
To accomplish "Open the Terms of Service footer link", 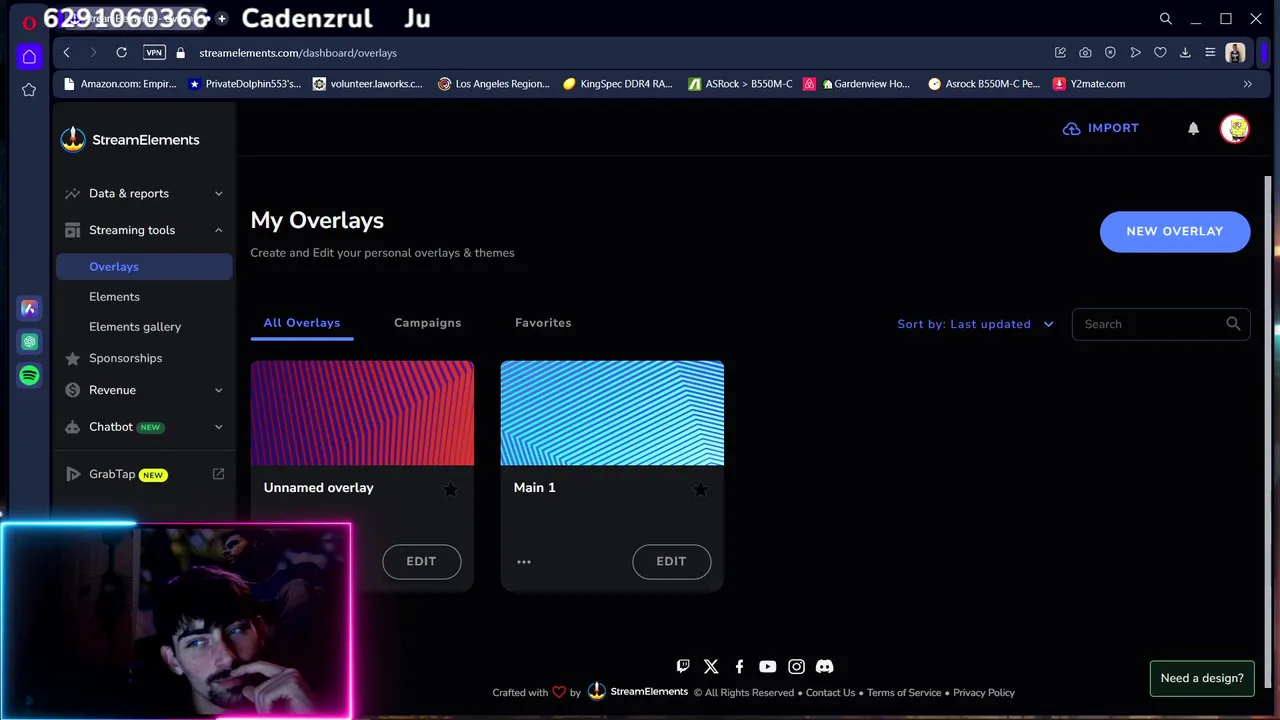I will coord(904,692).
